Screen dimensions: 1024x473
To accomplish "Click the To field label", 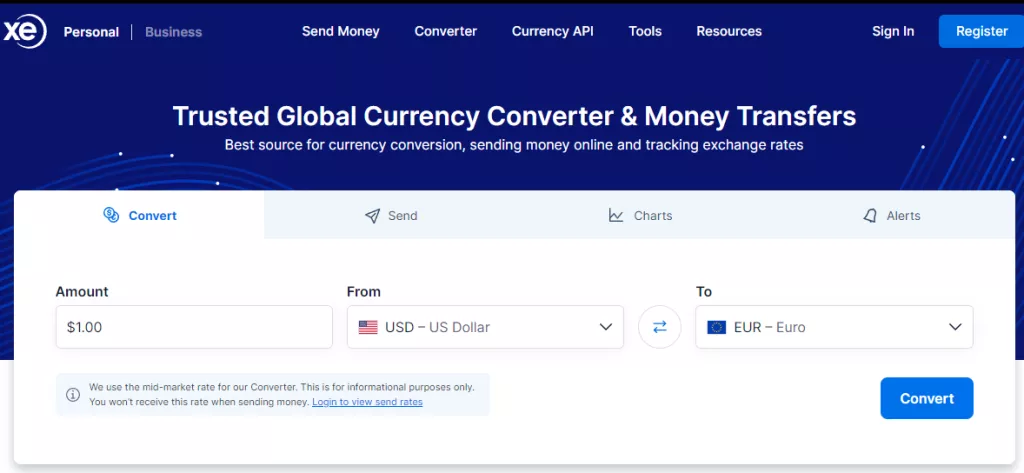I will tap(703, 291).
